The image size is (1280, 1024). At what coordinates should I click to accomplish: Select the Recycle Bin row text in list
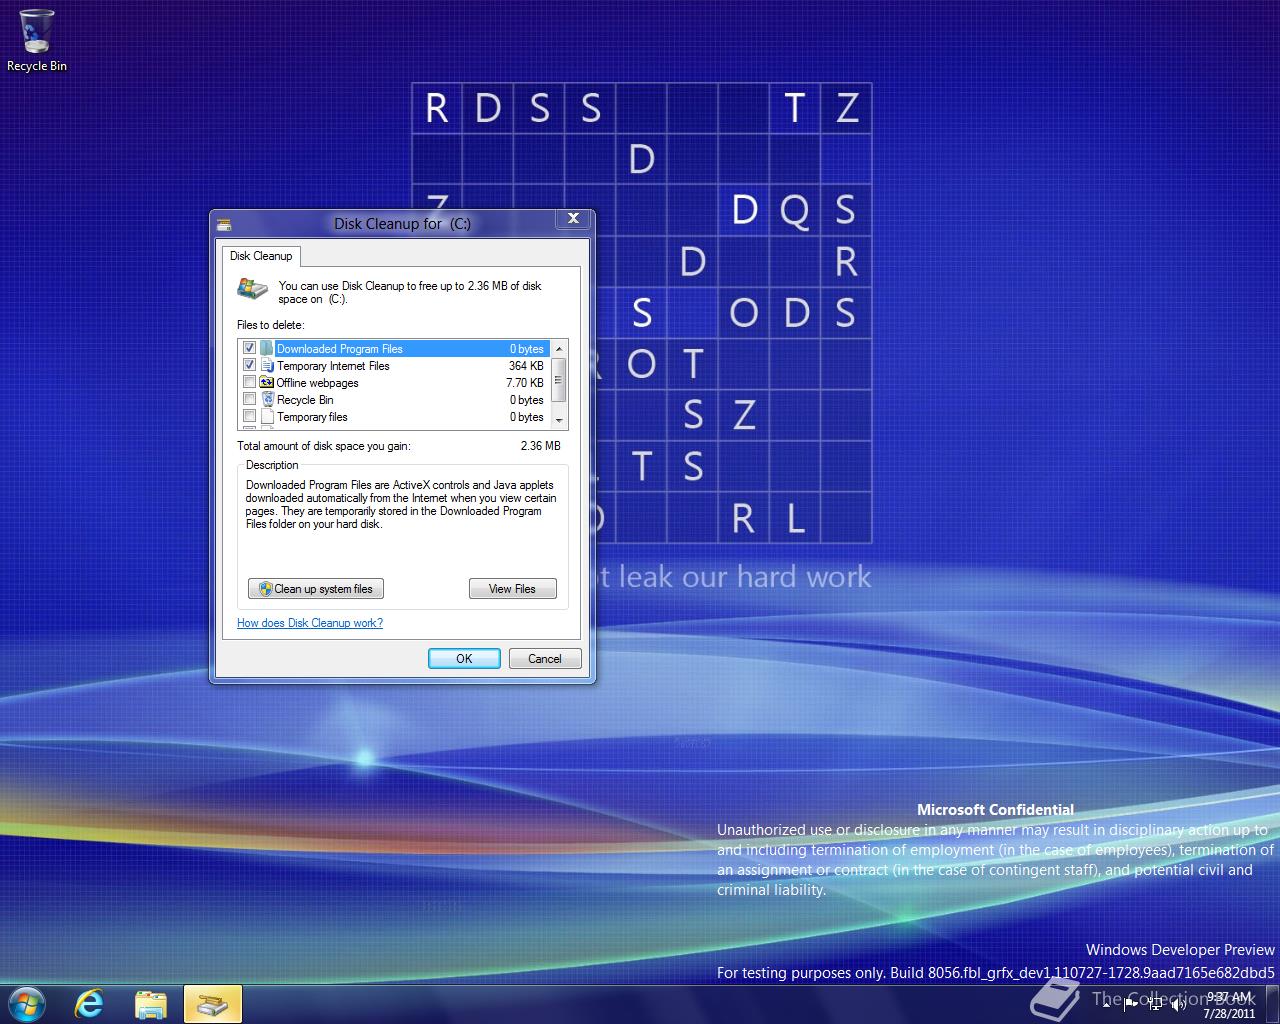(x=305, y=400)
